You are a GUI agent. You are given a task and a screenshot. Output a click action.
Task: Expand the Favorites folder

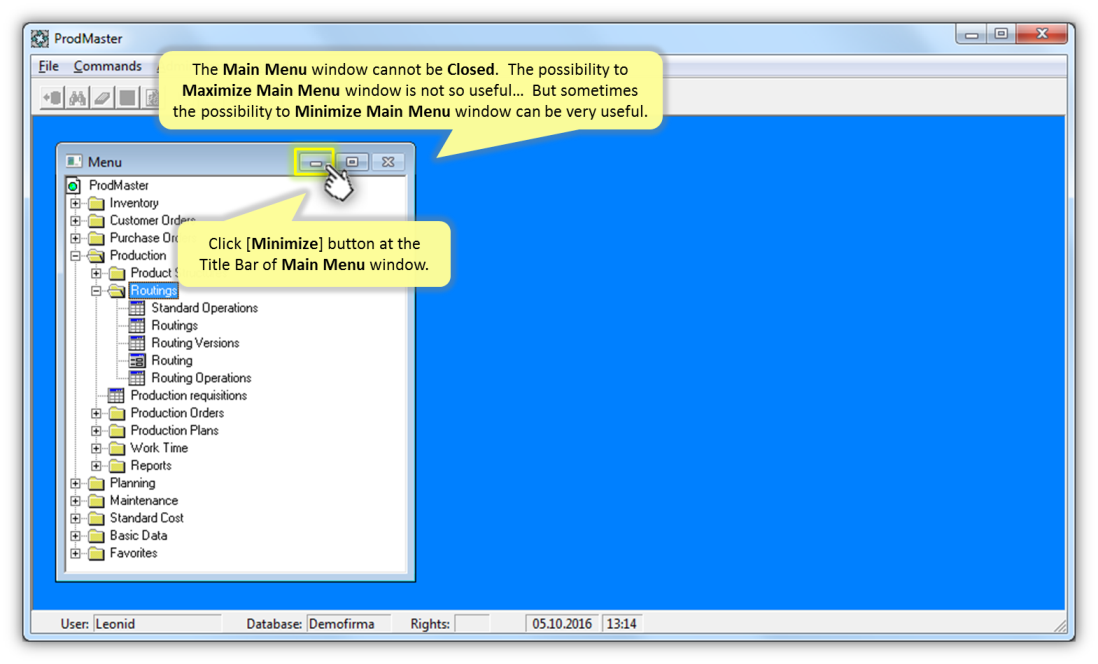click(76, 553)
